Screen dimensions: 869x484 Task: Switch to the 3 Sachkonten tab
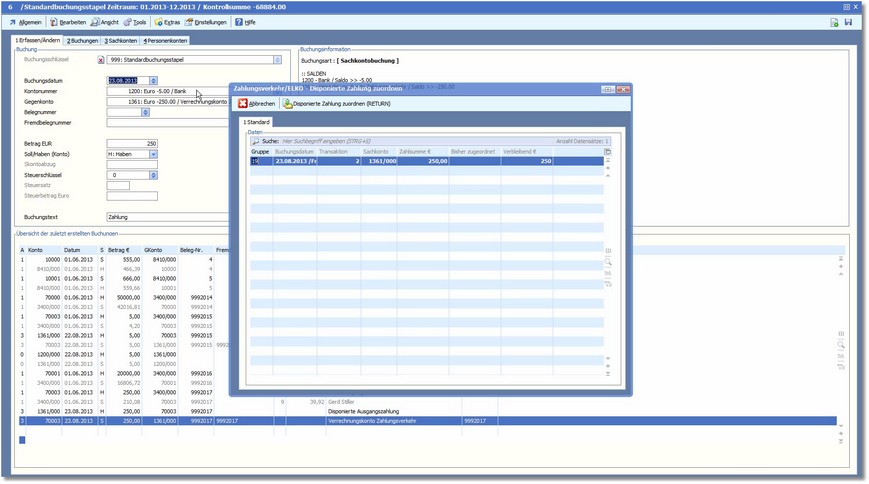point(120,40)
